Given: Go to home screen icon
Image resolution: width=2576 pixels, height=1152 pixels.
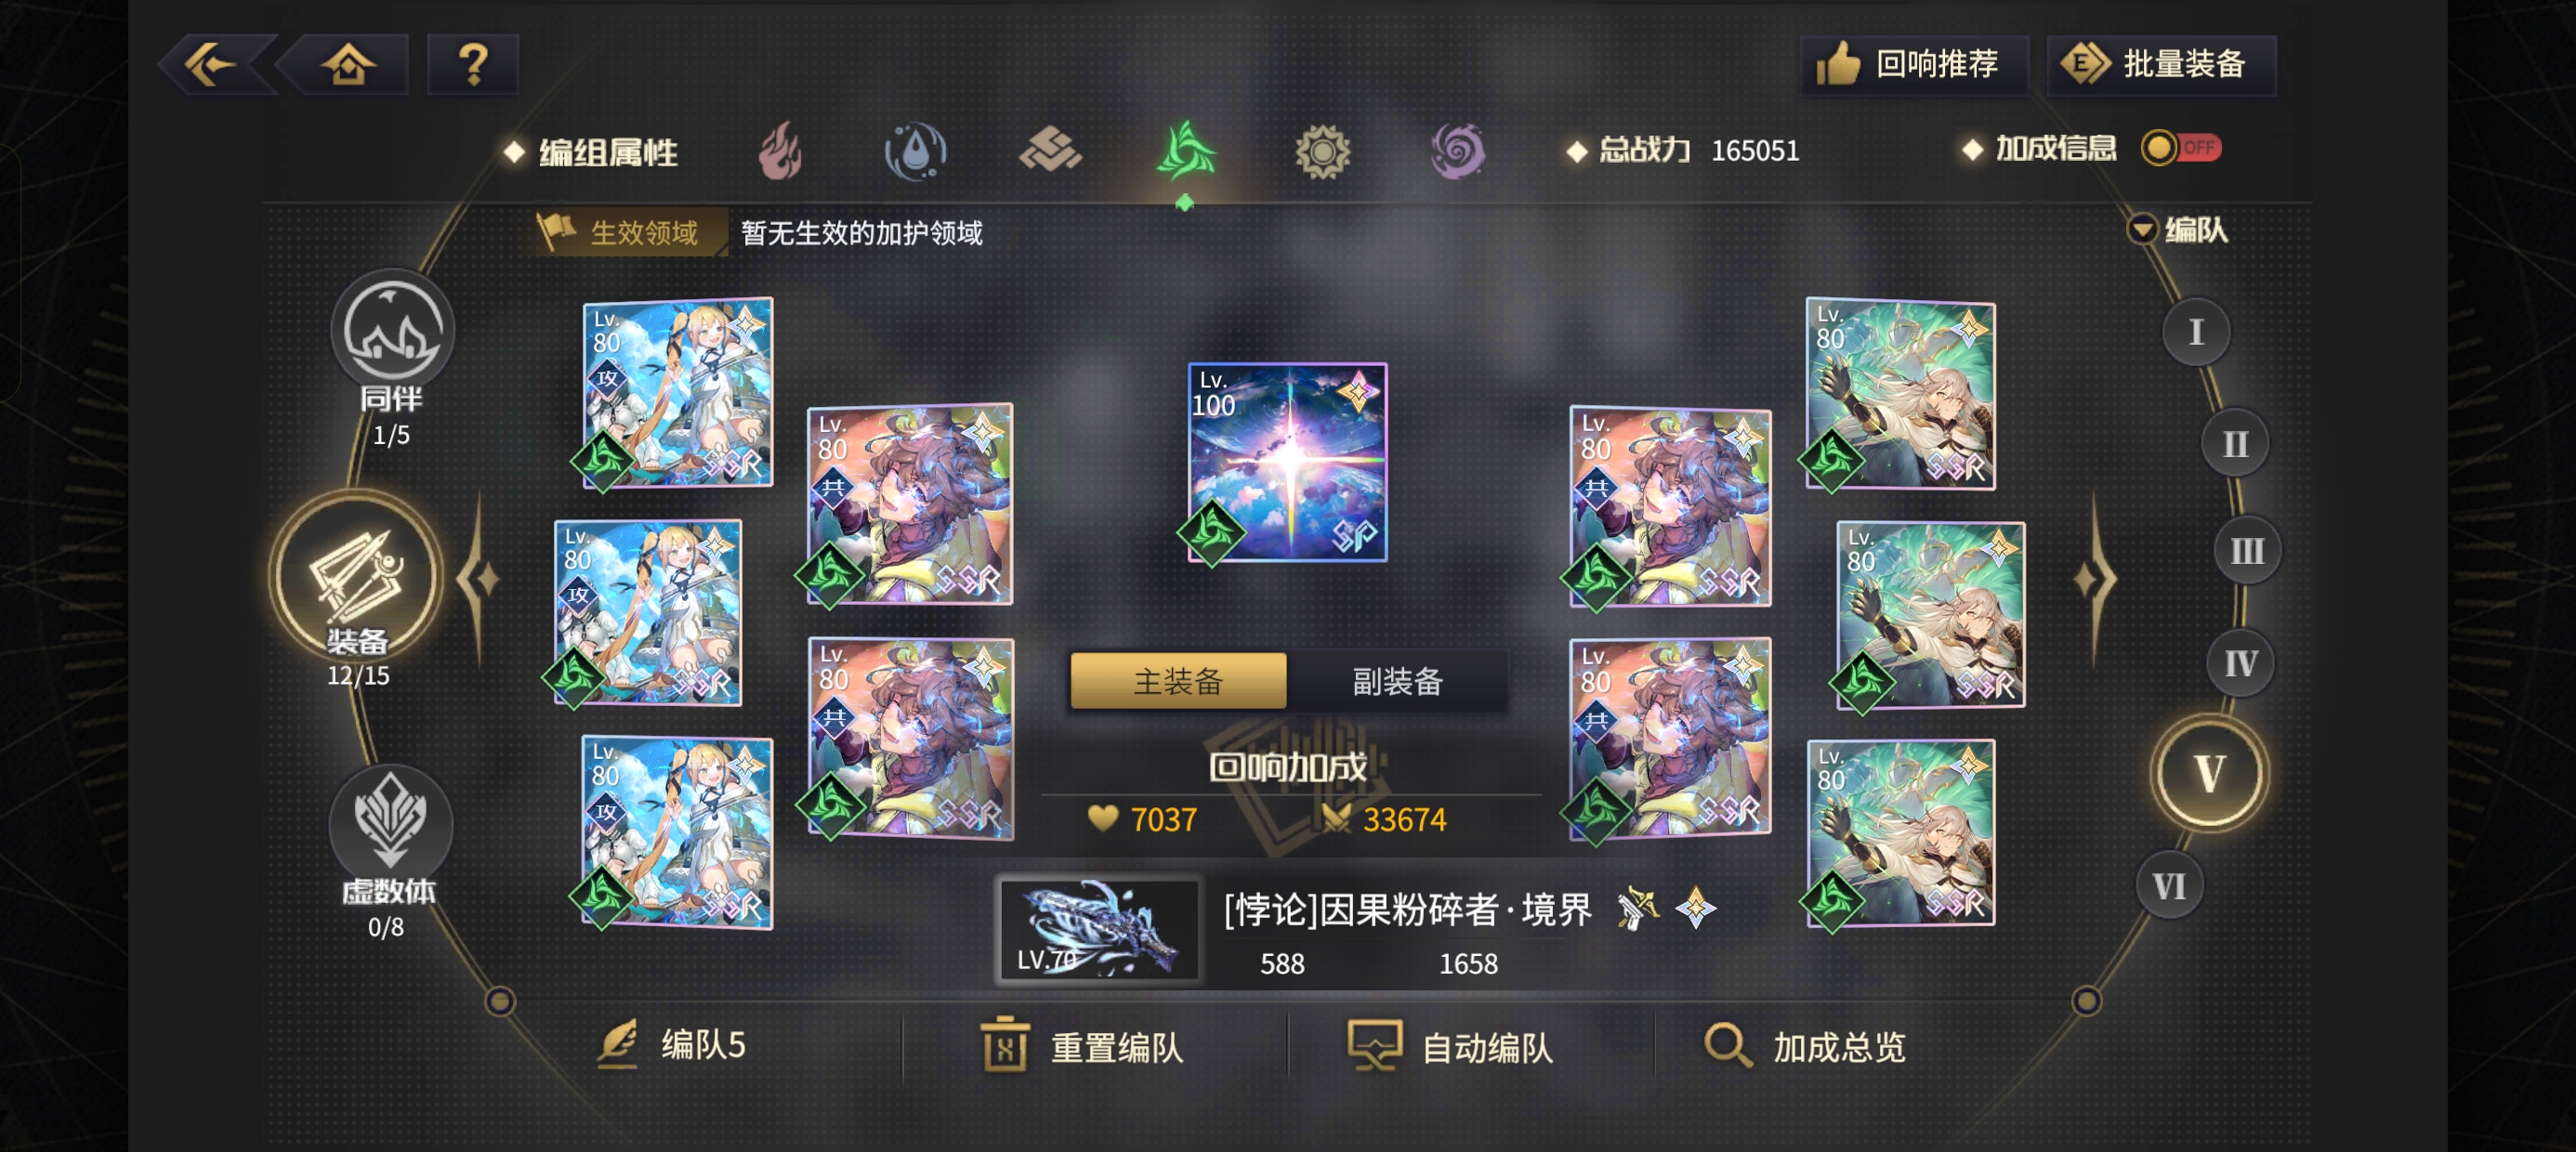Looking at the screenshot, I should (347, 65).
